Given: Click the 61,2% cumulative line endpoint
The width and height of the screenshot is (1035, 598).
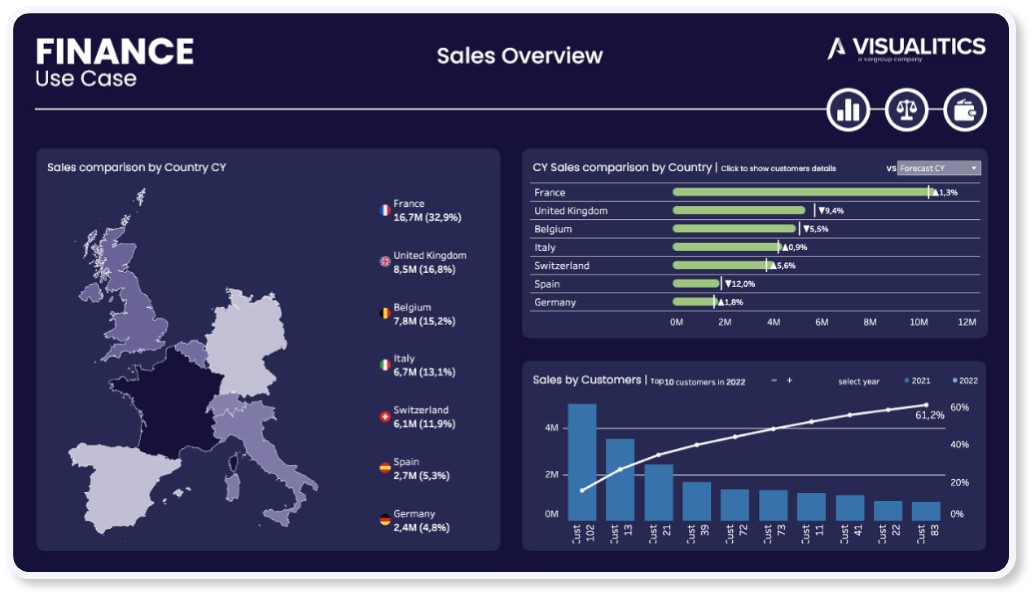Looking at the screenshot, I should tap(927, 405).
